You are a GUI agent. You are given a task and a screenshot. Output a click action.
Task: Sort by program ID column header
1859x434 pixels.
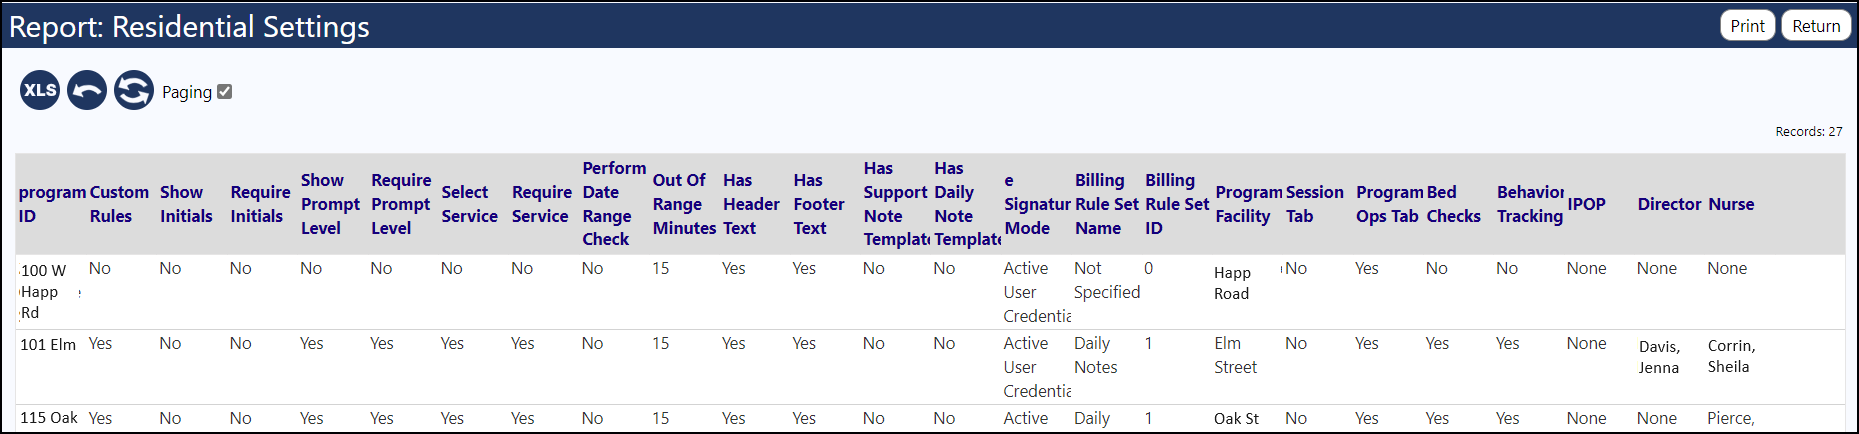point(52,204)
